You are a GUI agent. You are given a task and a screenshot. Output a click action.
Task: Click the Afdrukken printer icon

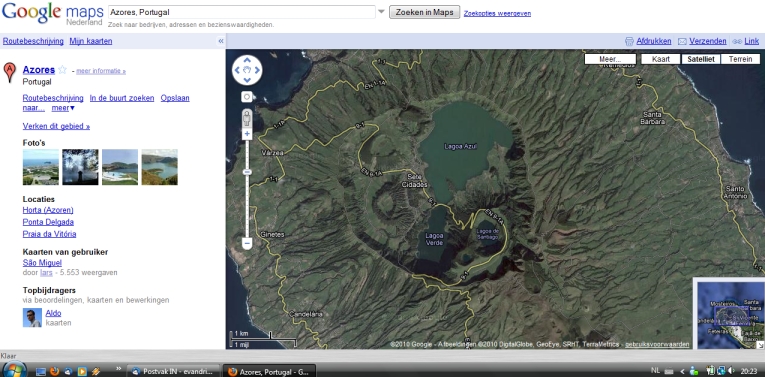coord(629,41)
